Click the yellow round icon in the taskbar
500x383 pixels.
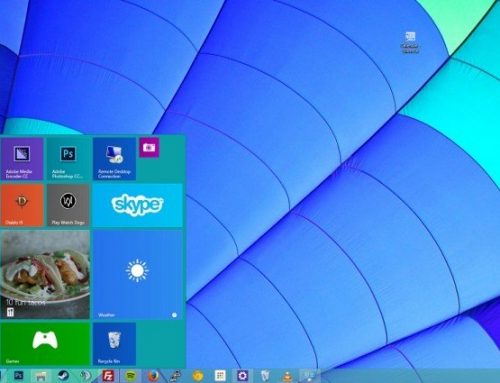198,376
